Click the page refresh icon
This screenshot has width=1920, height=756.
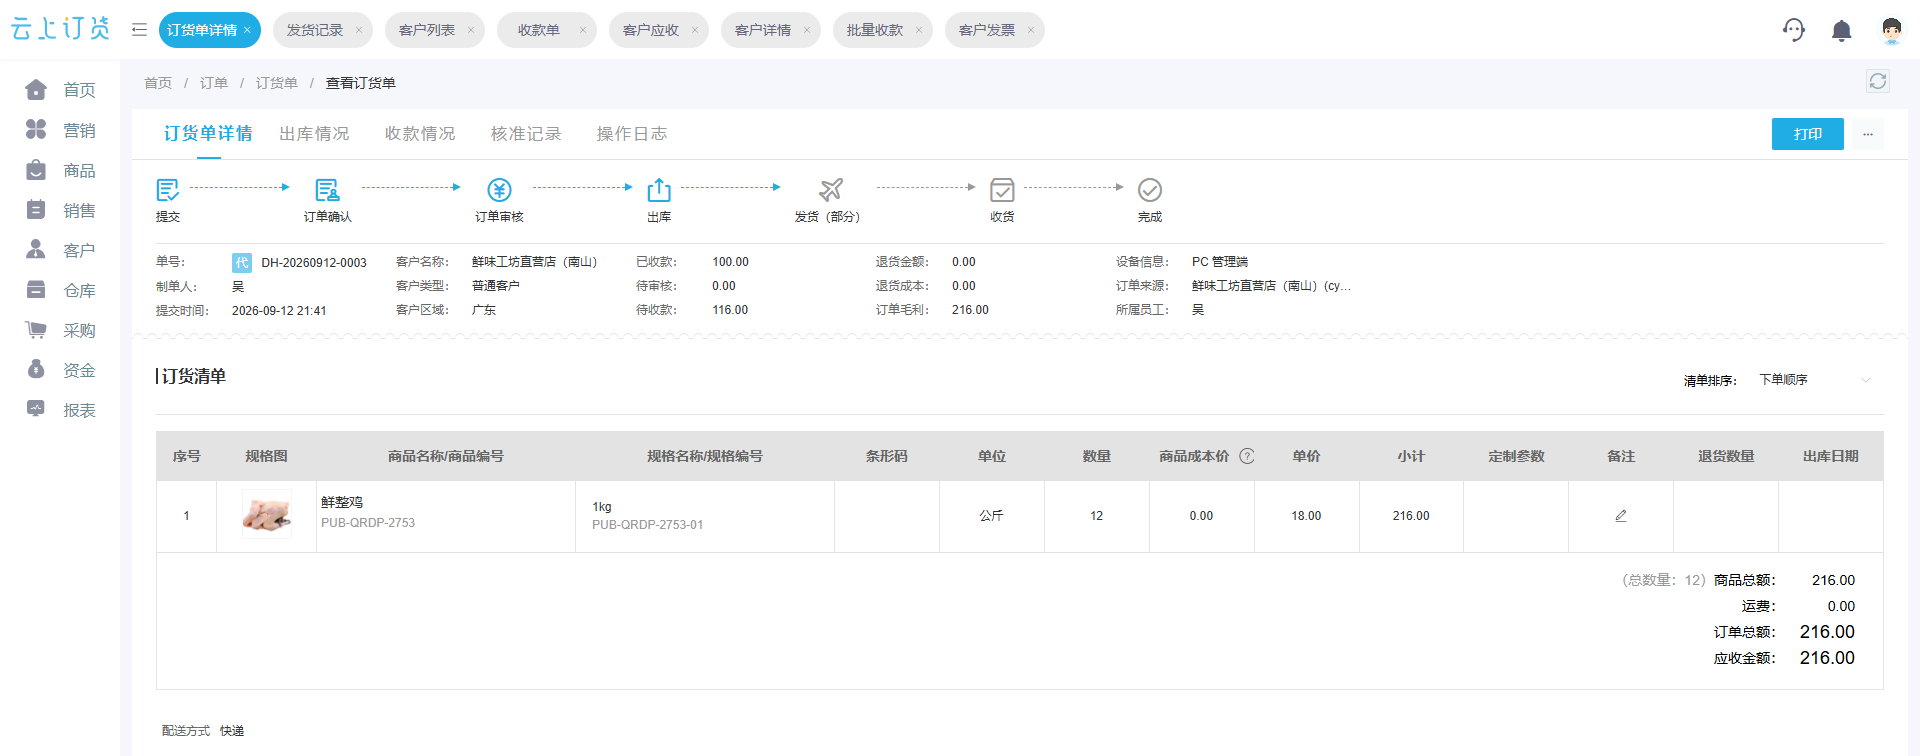[1877, 81]
